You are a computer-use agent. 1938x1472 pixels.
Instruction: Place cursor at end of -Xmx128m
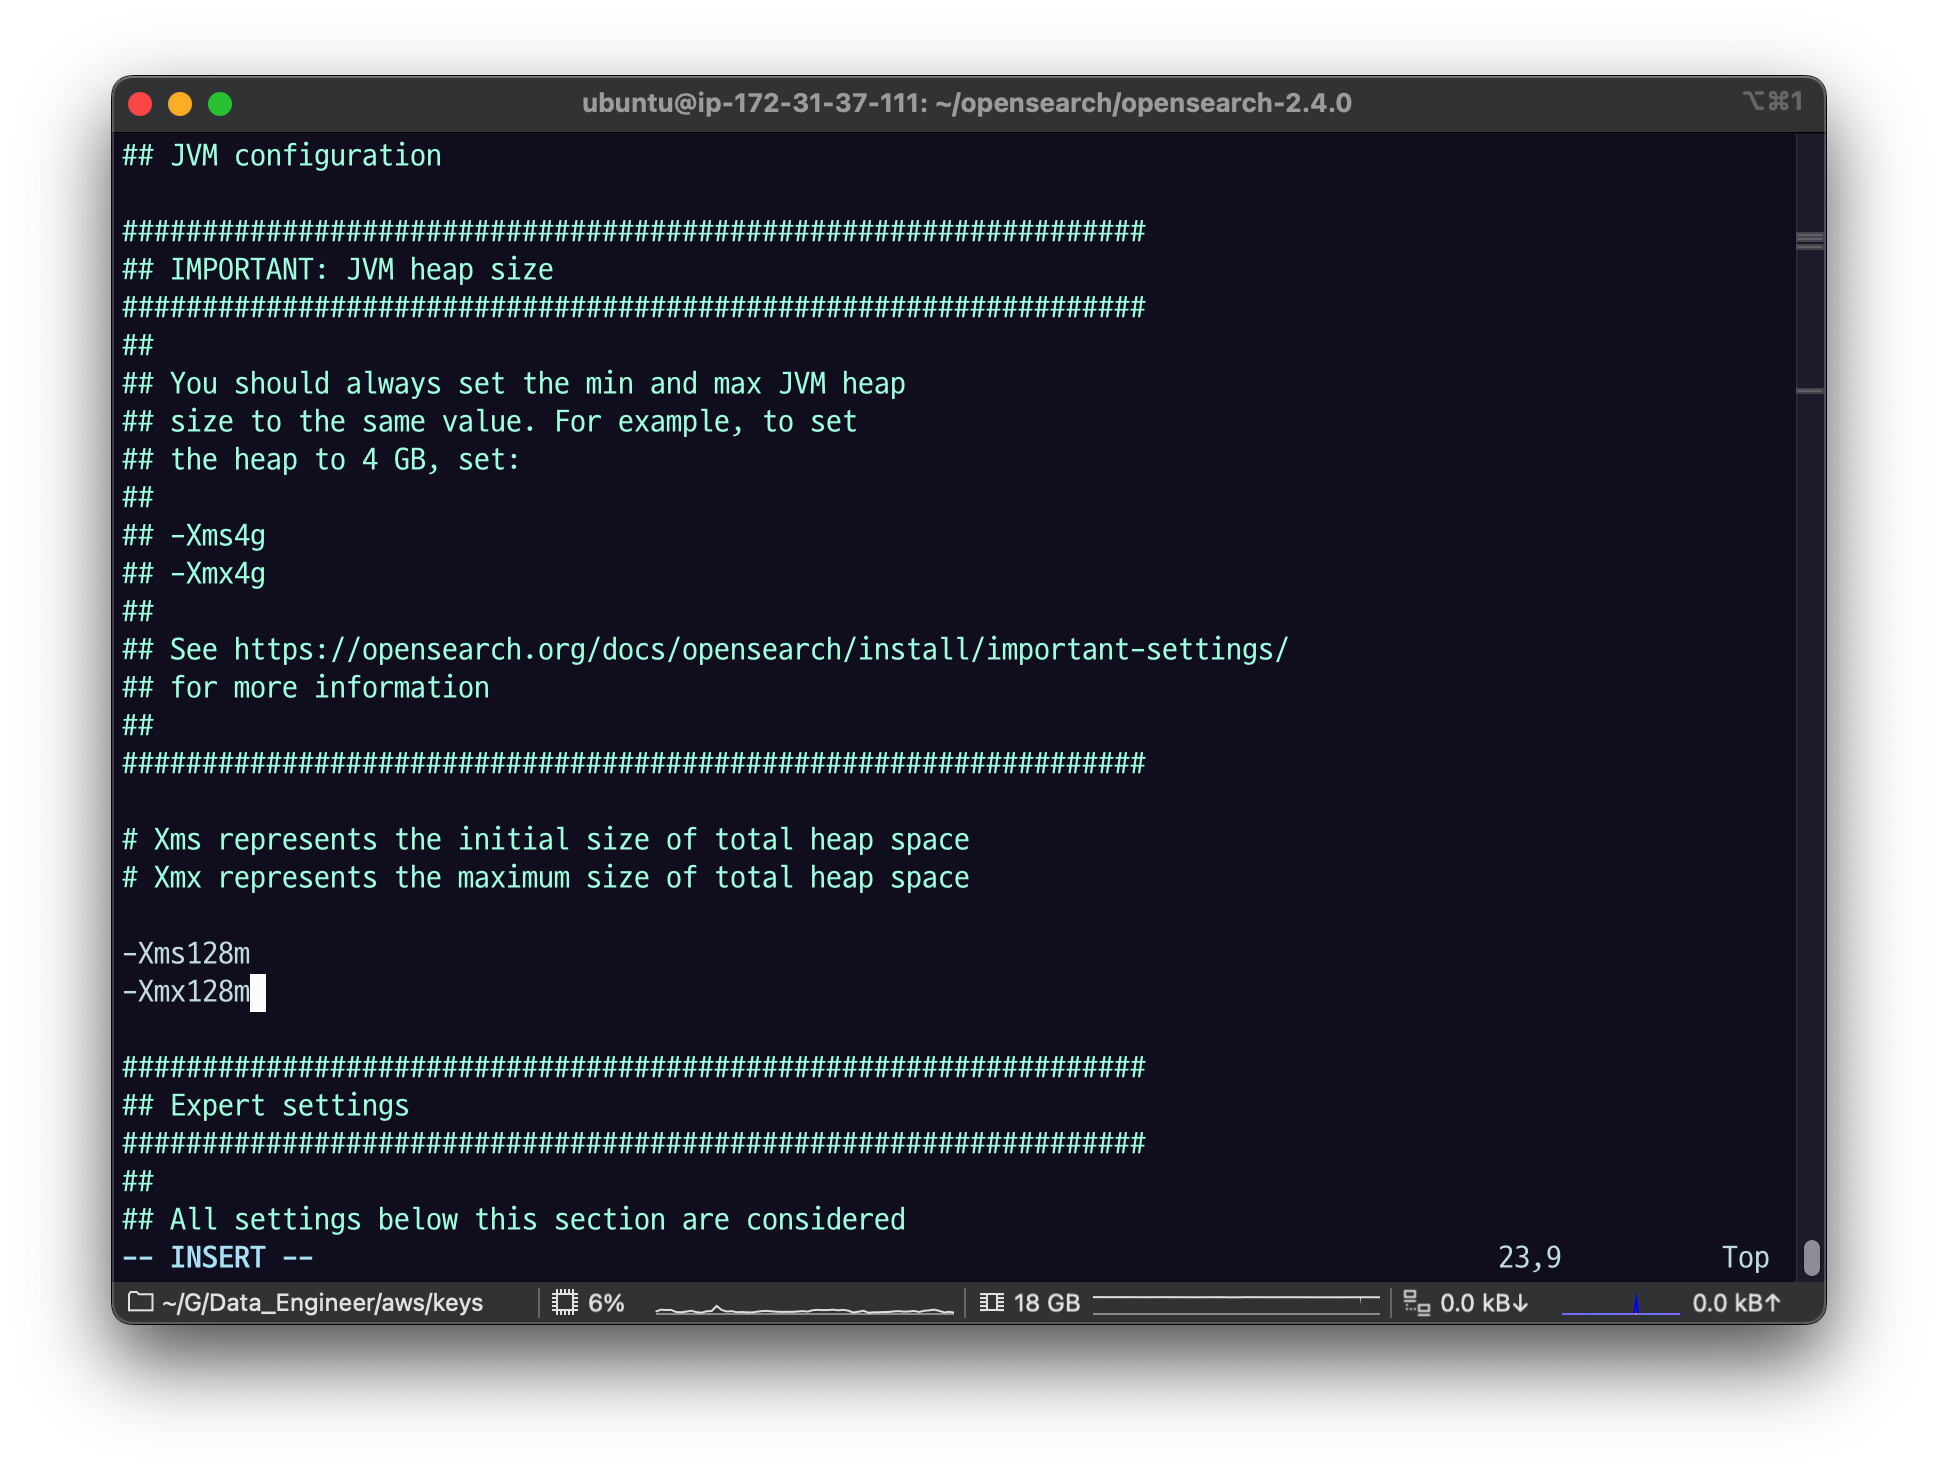coord(257,992)
